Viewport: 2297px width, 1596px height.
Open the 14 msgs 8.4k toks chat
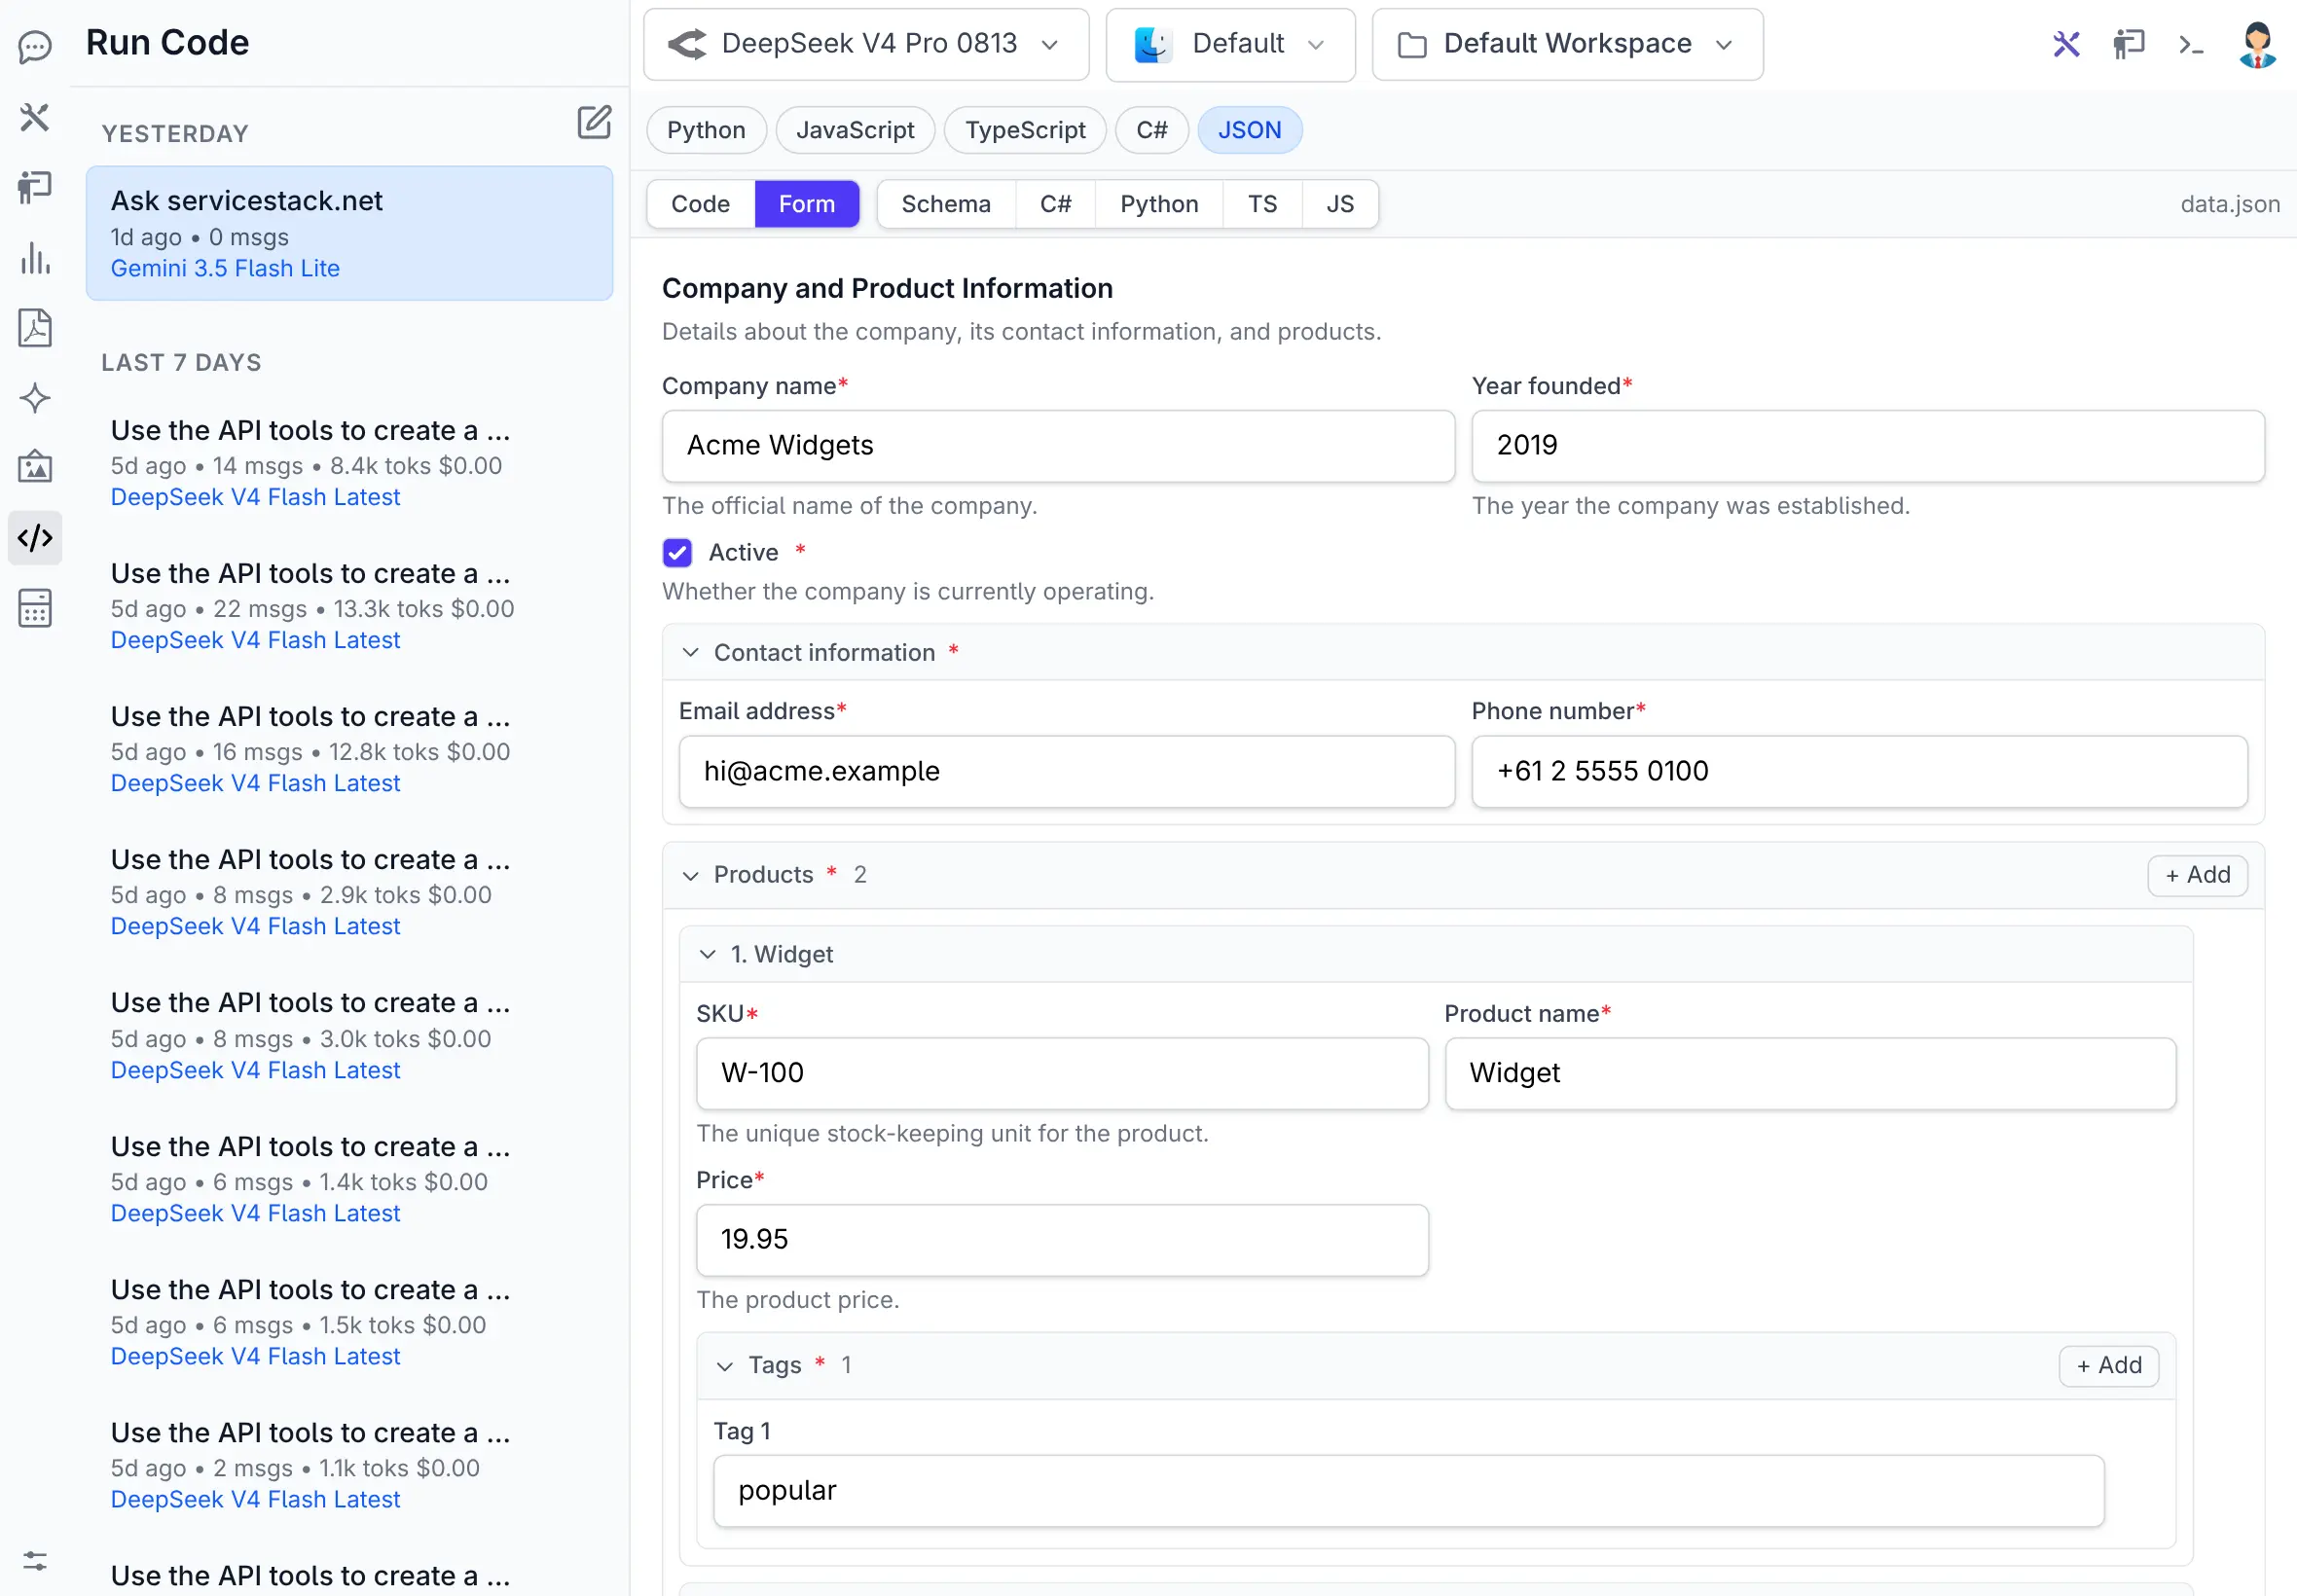(x=349, y=463)
